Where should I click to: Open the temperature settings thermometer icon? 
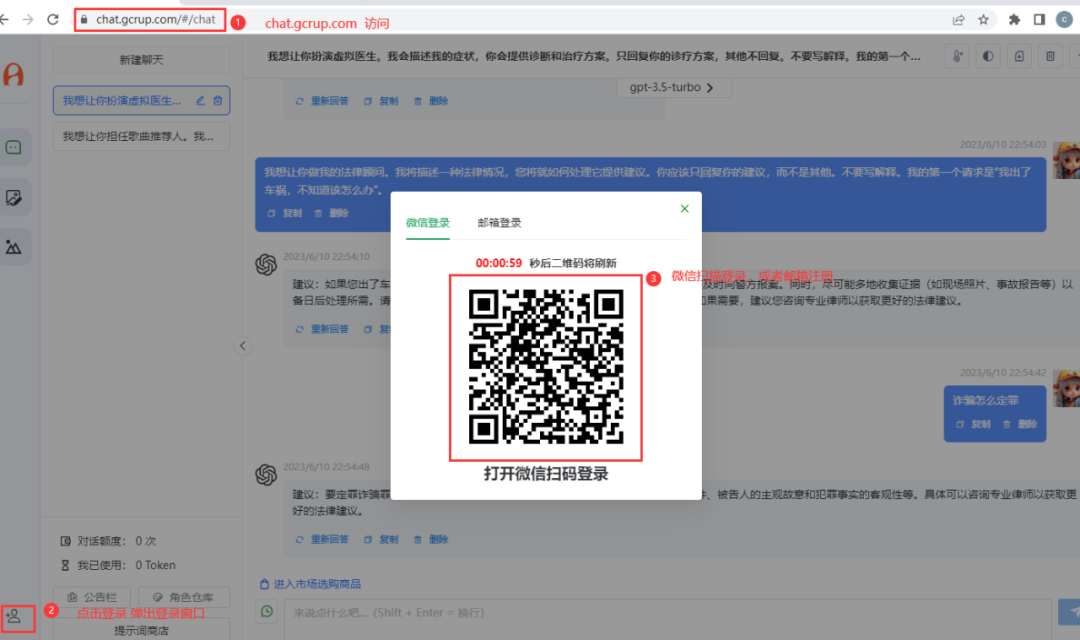(956, 57)
